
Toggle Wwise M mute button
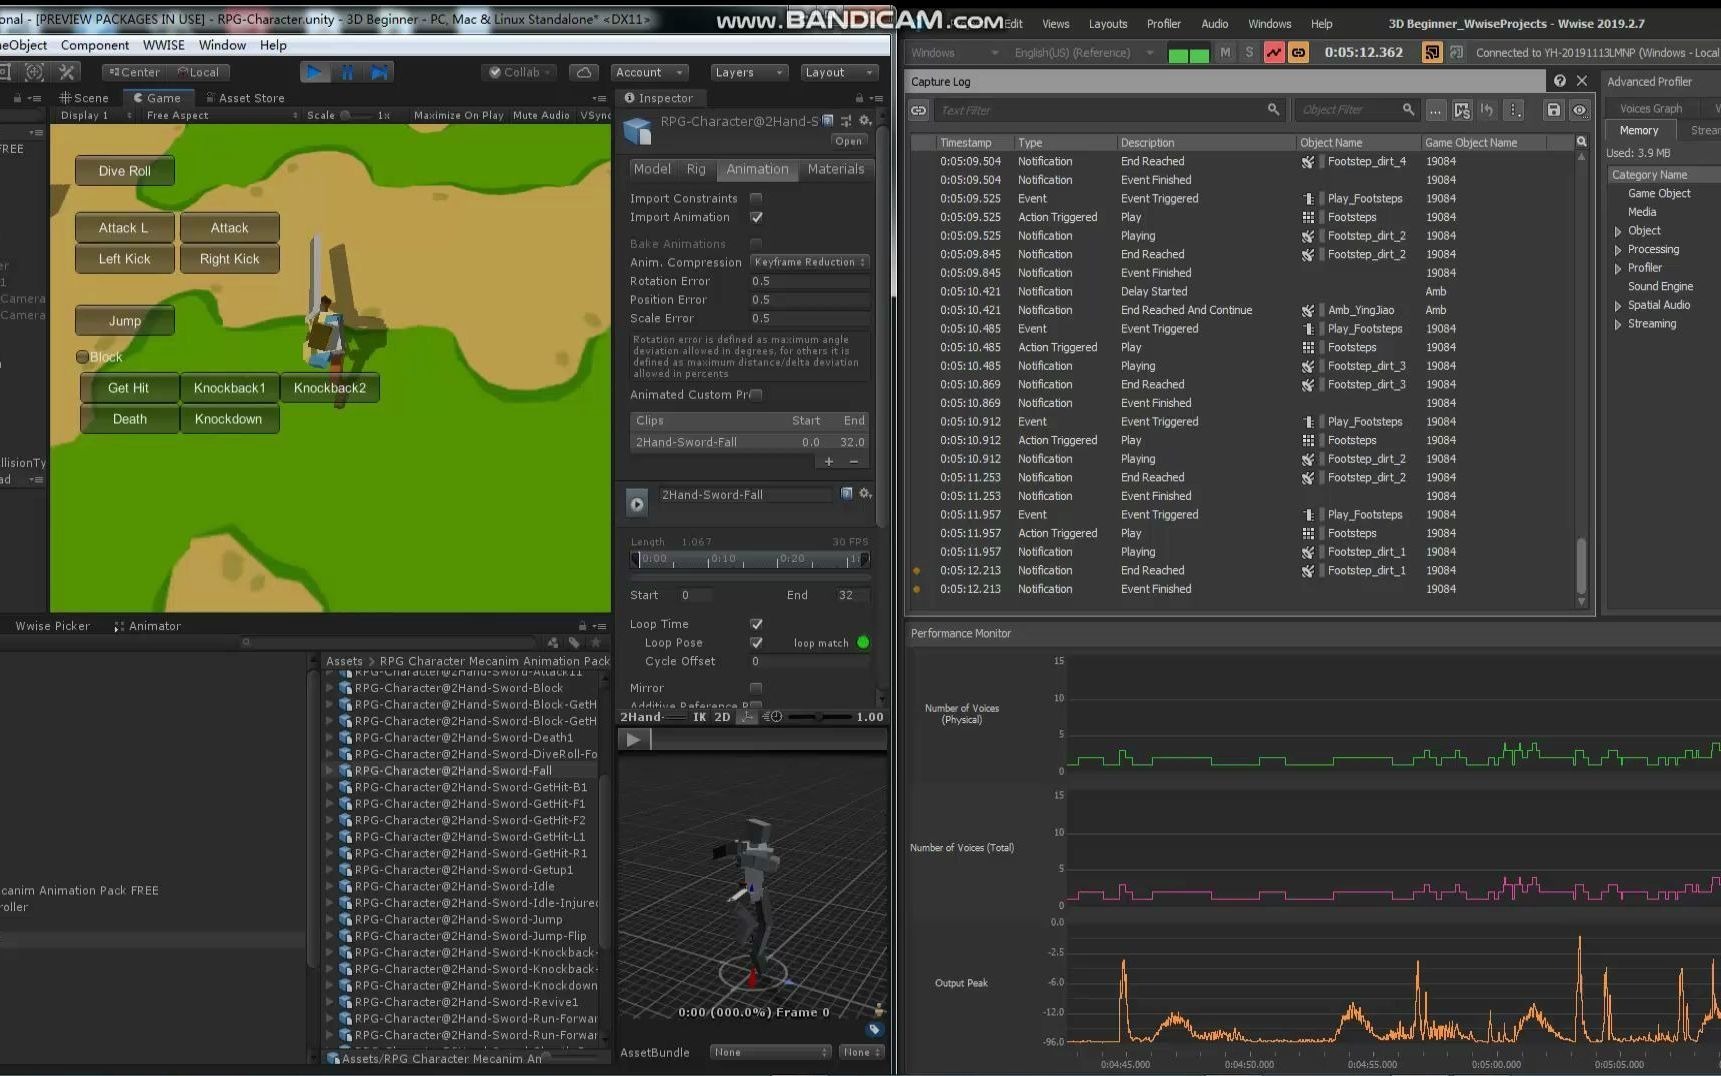[x=1225, y=53]
